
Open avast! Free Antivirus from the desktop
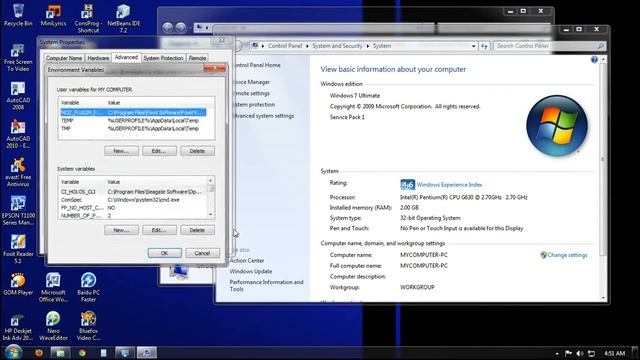click(x=18, y=173)
